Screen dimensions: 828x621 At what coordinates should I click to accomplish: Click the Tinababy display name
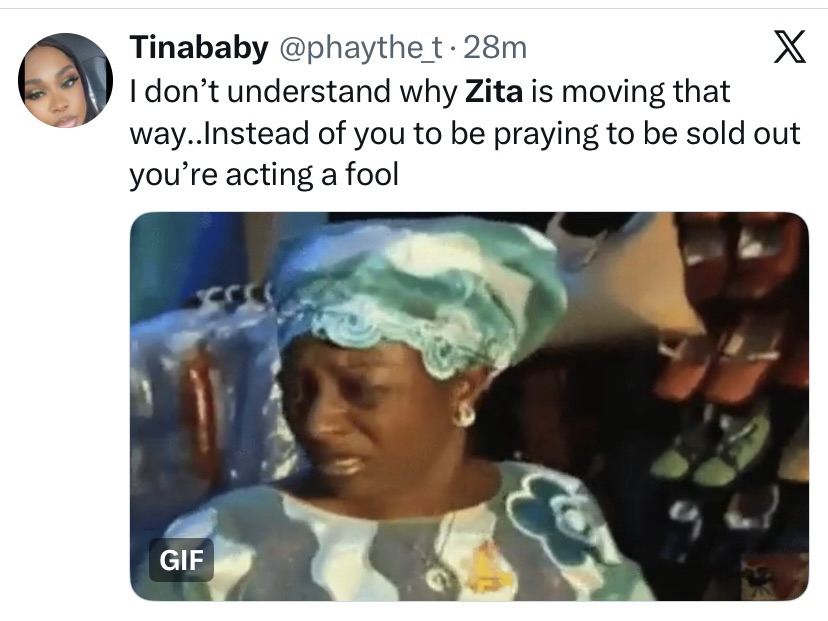199,47
